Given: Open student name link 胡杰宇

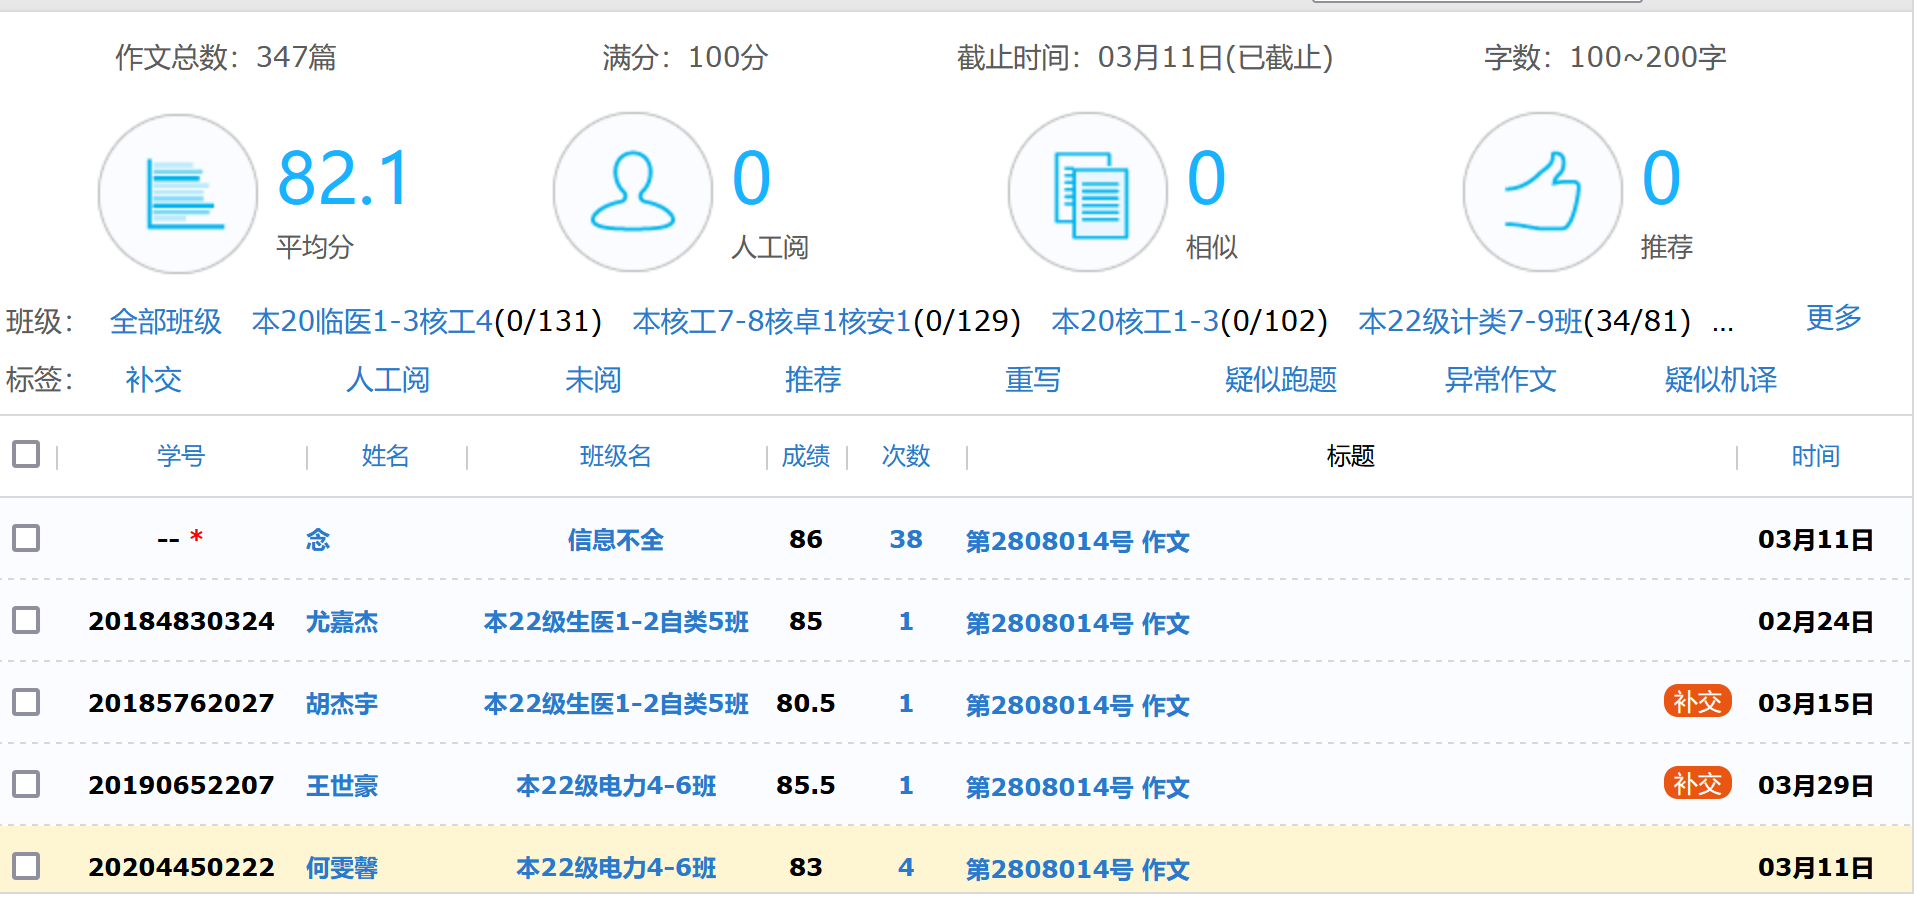Looking at the screenshot, I should (342, 704).
